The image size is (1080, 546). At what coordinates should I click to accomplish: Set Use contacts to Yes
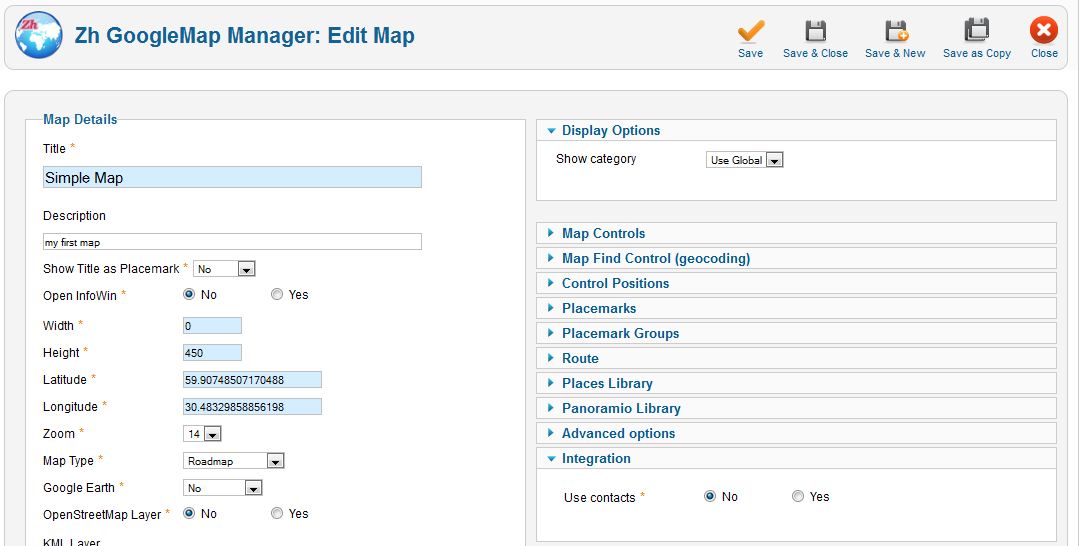click(798, 497)
